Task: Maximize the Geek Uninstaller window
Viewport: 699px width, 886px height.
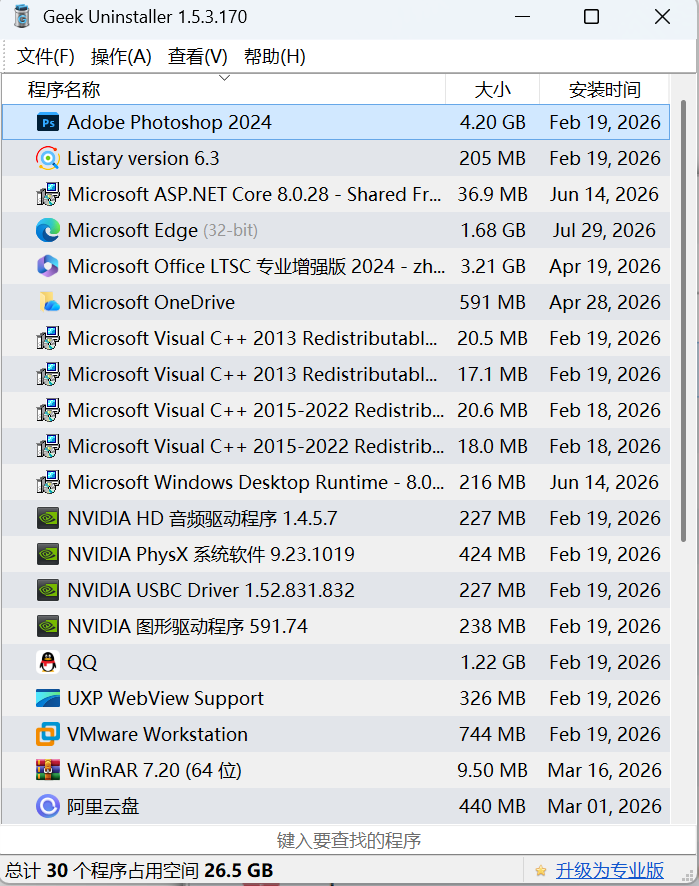Action: 592,17
